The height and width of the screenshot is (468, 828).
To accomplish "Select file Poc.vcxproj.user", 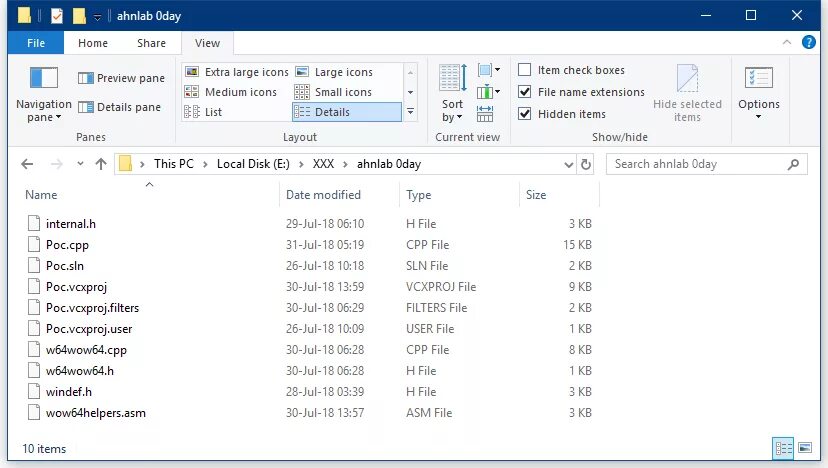I will (x=89, y=329).
